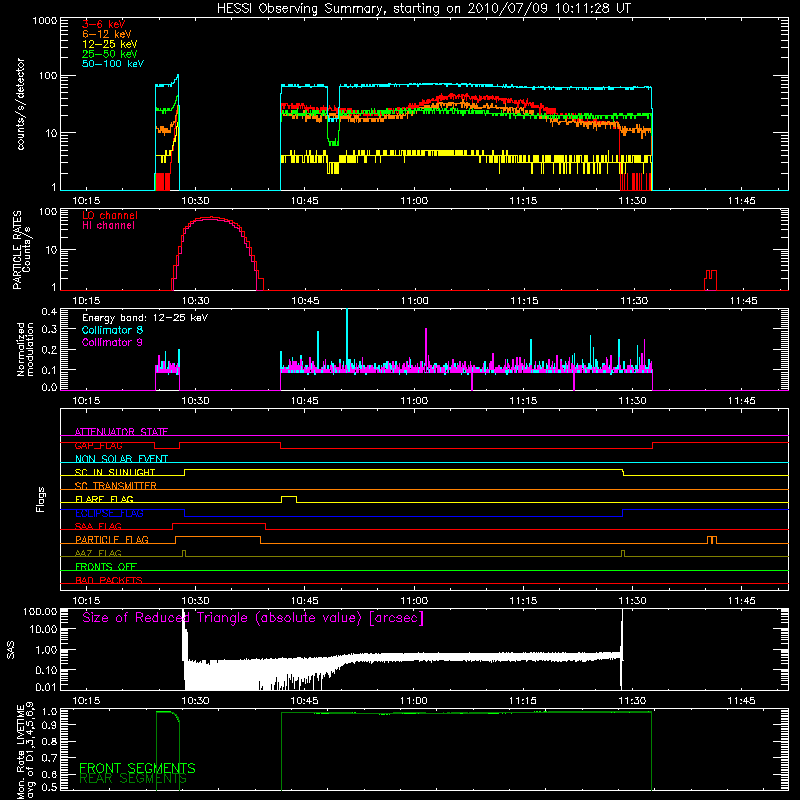Click "11:30" under the modulation plot
The height and width of the screenshot is (800, 800).
click(x=633, y=401)
